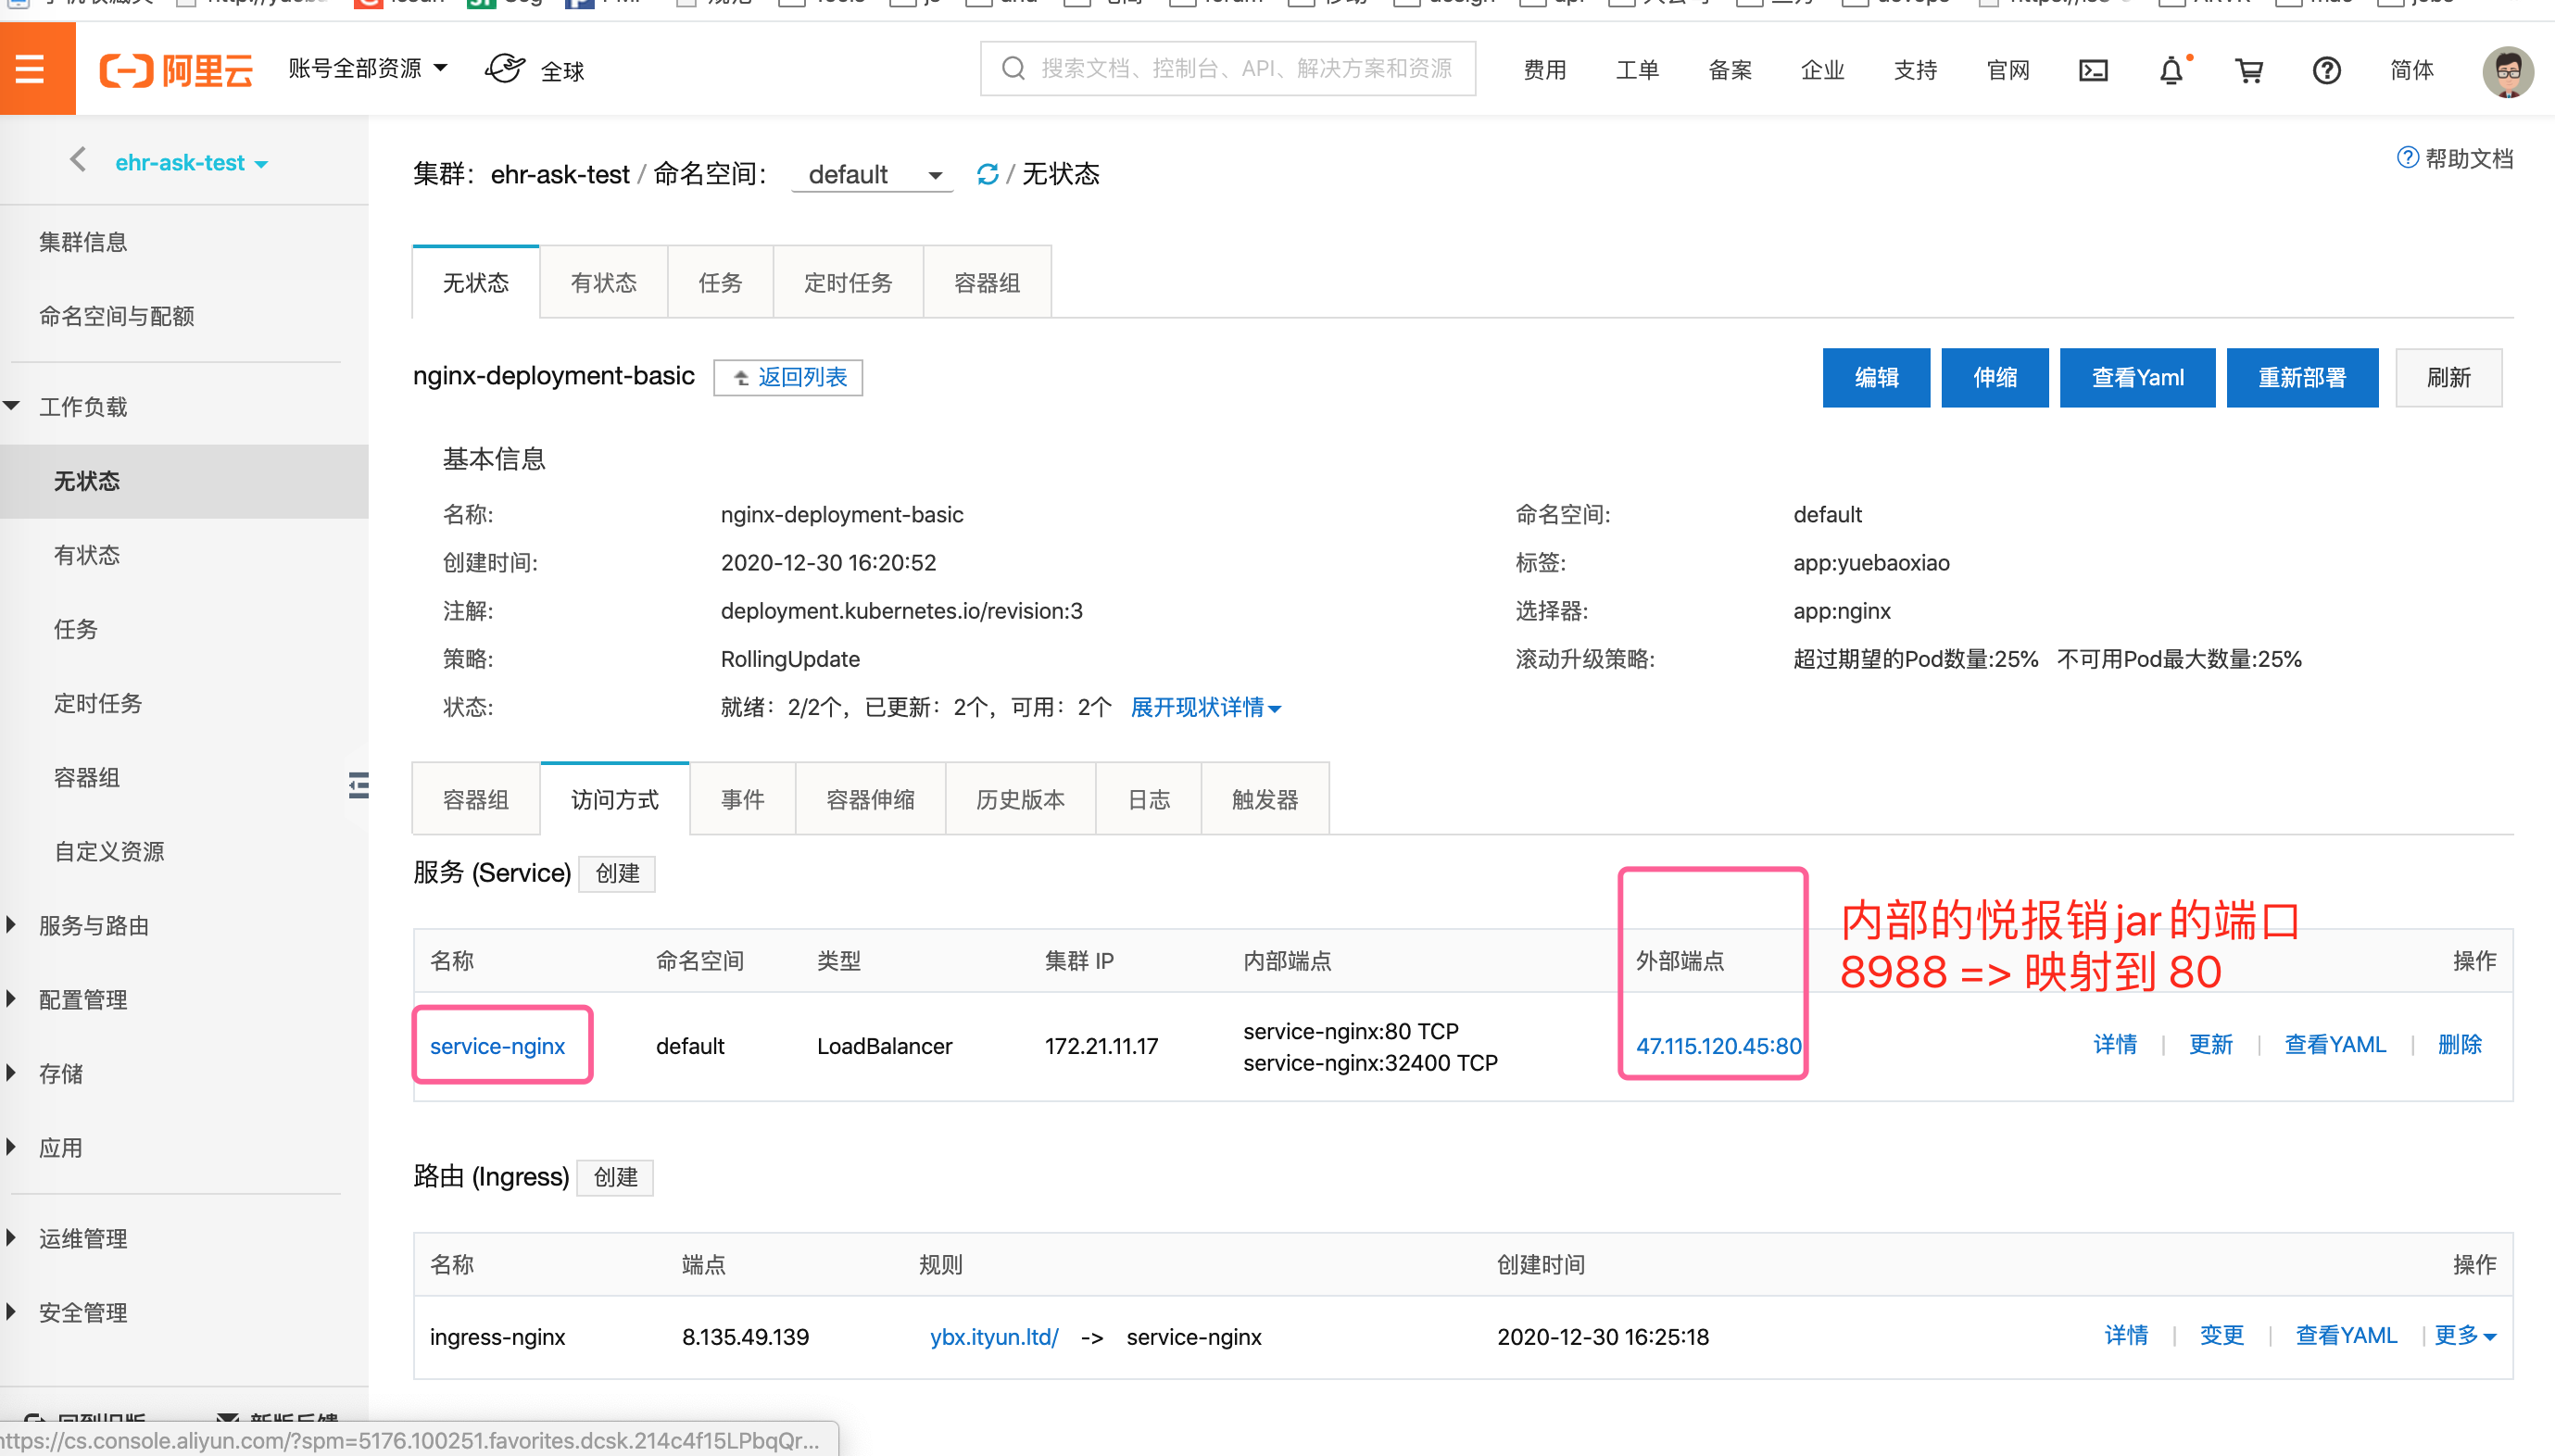
Task: Switch to the 有状态 top tab
Action: 603,283
